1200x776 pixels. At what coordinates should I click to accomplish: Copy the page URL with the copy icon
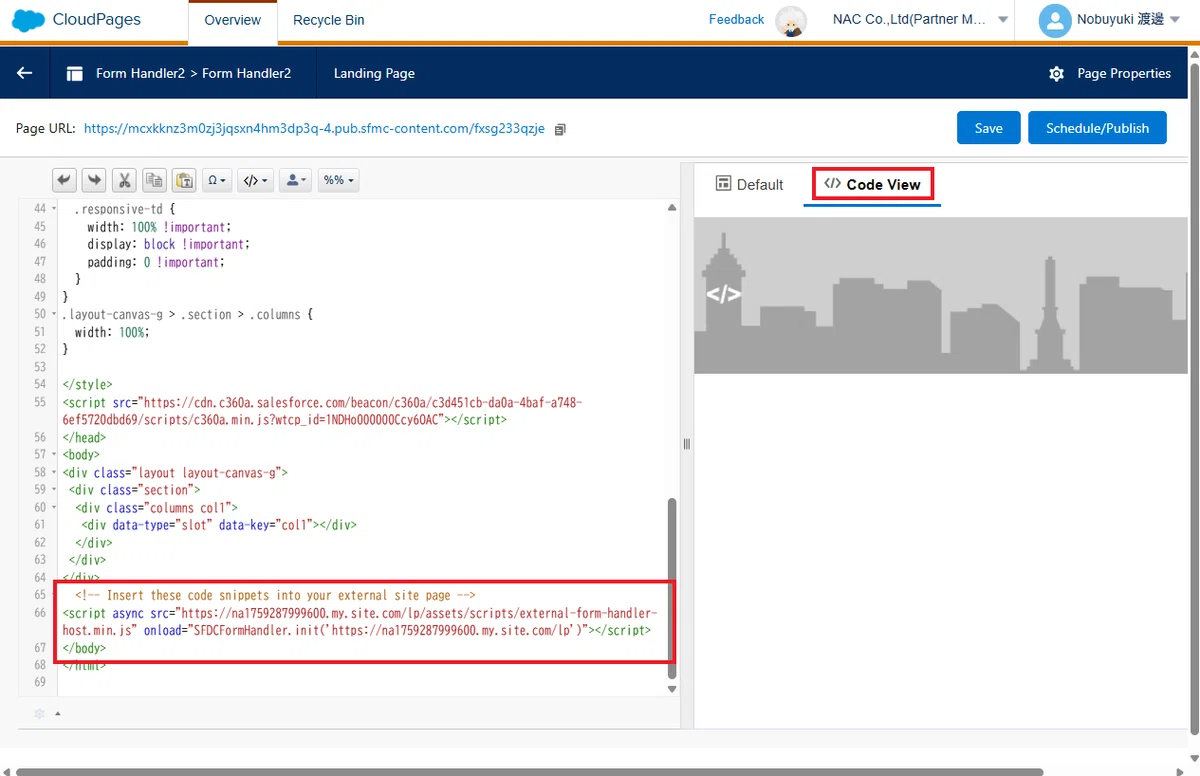(x=560, y=129)
